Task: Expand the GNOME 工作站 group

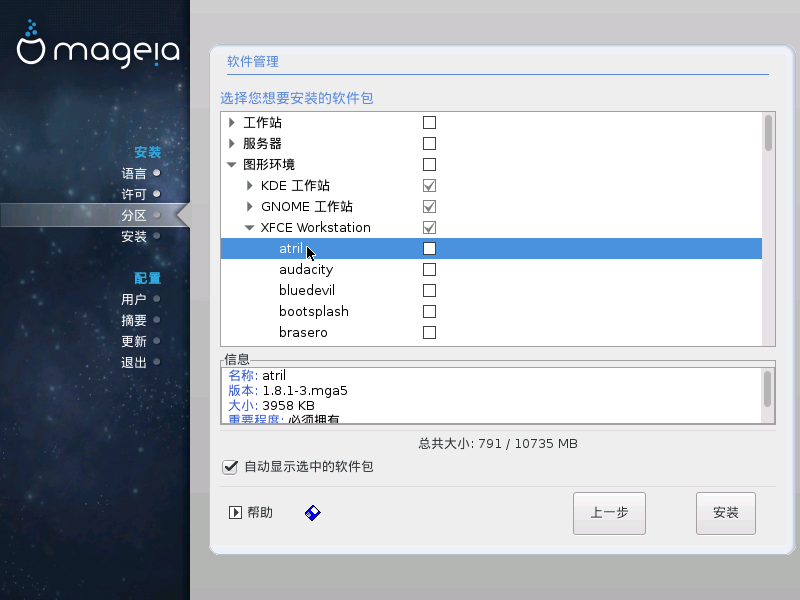Action: coord(249,207)
